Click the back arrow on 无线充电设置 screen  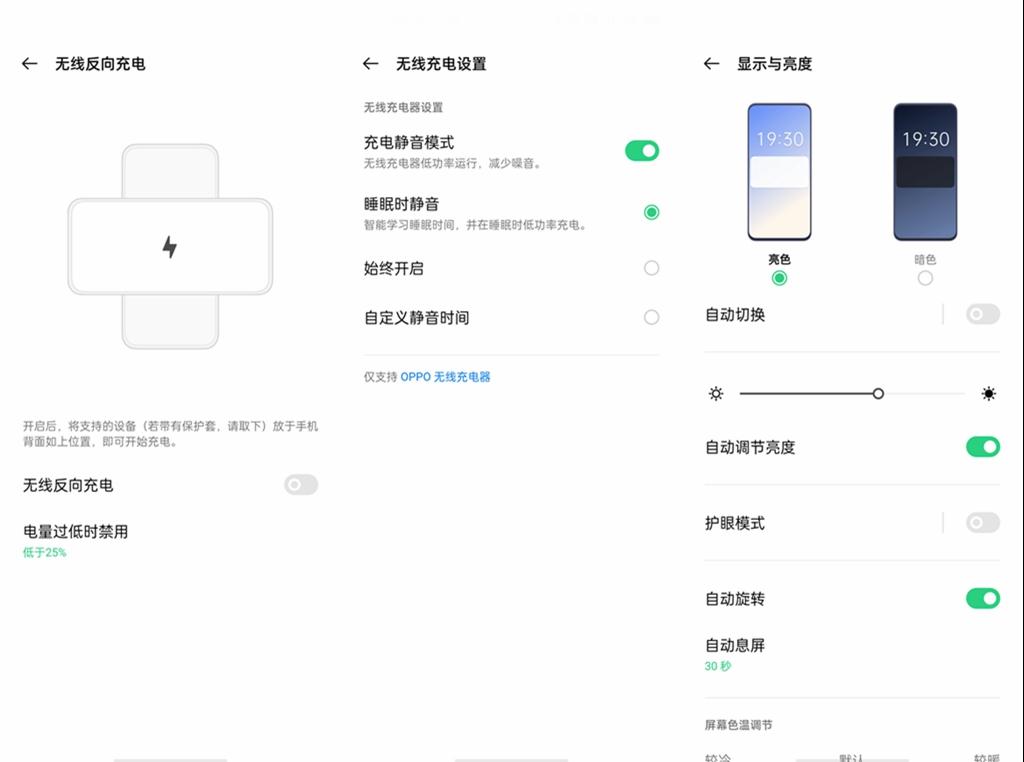point(369,62)
